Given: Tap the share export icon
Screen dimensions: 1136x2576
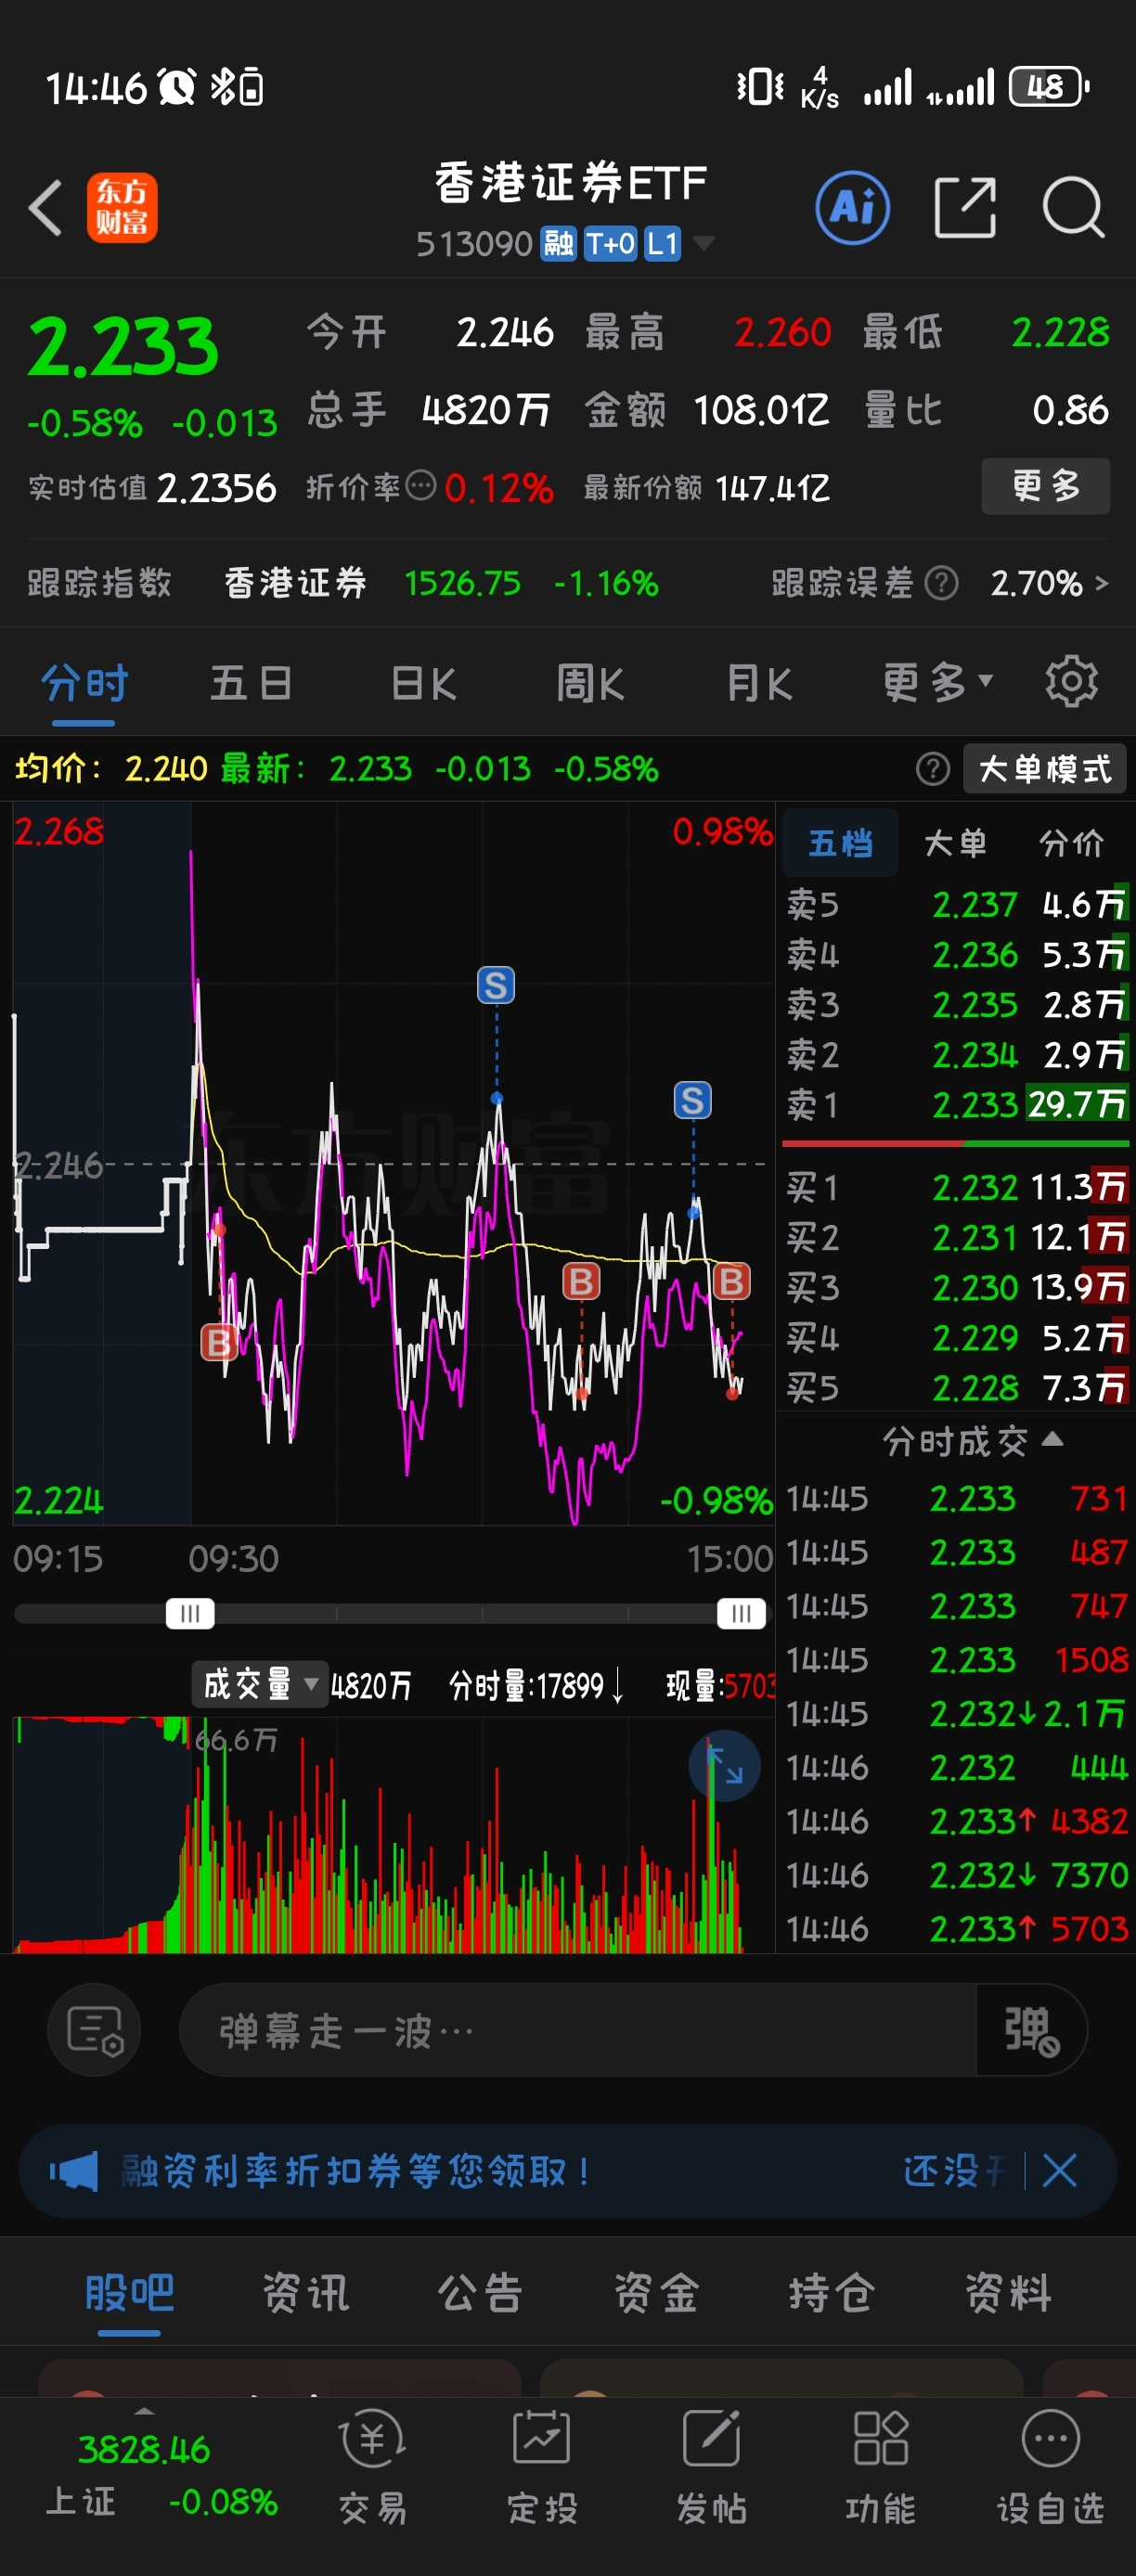Looking at the screenshot, I should tap(965, 208).
